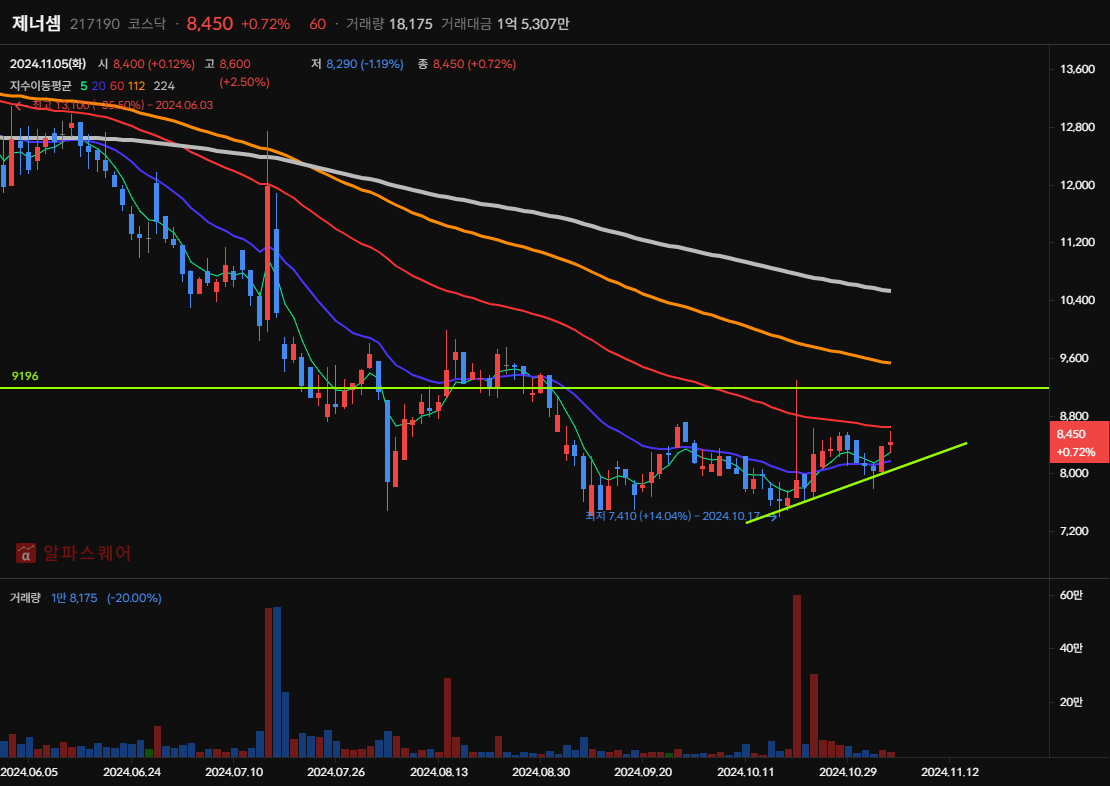Select the stock code 217190

(x=95, y=24)
